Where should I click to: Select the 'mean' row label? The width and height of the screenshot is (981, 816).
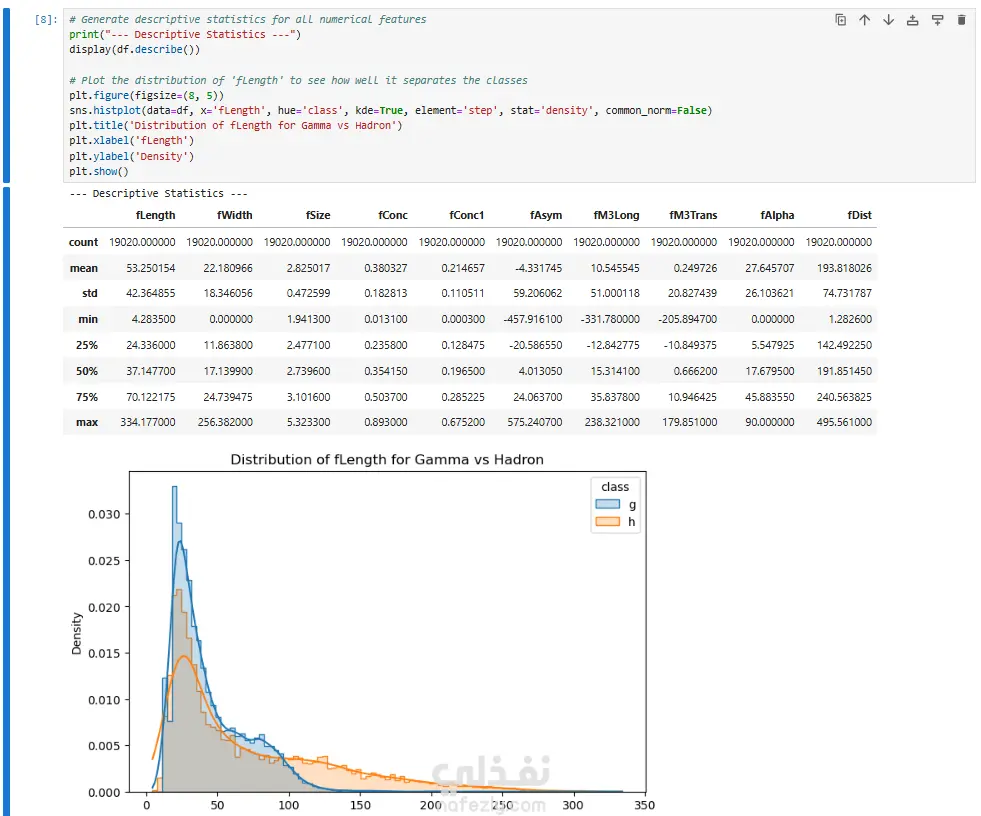(84, 268)
